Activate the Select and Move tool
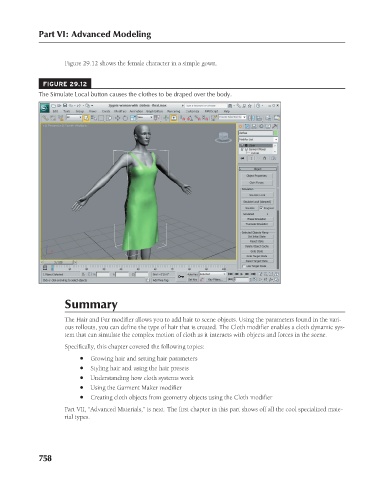Screen dimensions: 382x480 click(x=118, y=118)
